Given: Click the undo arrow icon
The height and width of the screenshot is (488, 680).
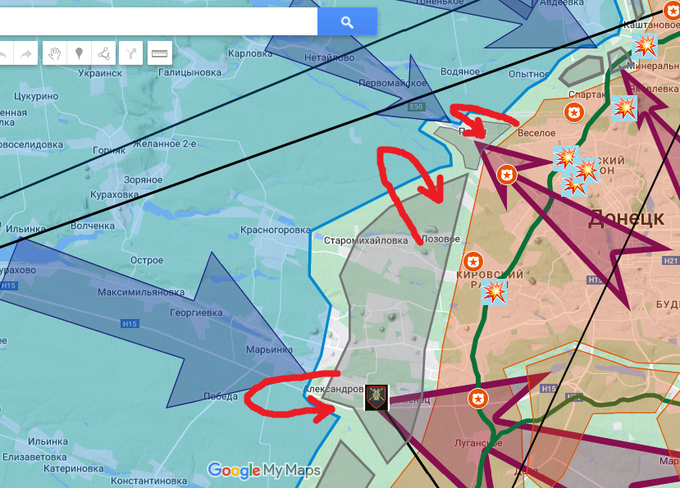Looking at the screenshot, I should coord(4,54).
